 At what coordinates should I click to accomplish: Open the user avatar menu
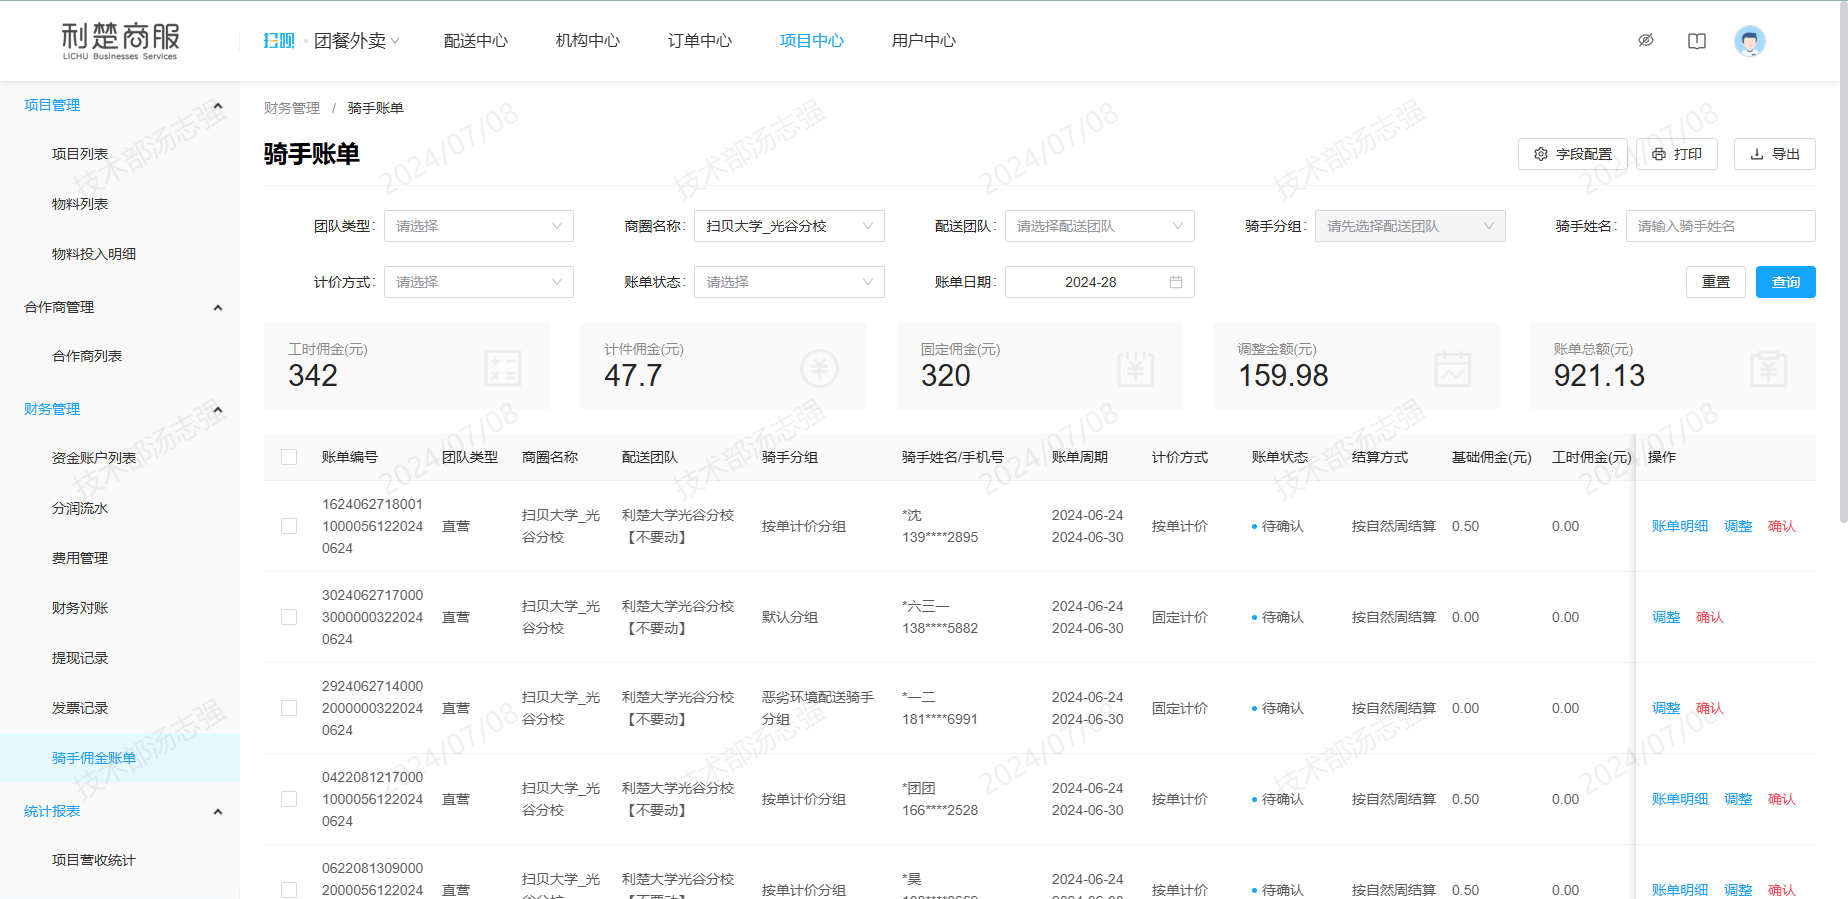pos(1750,41)
